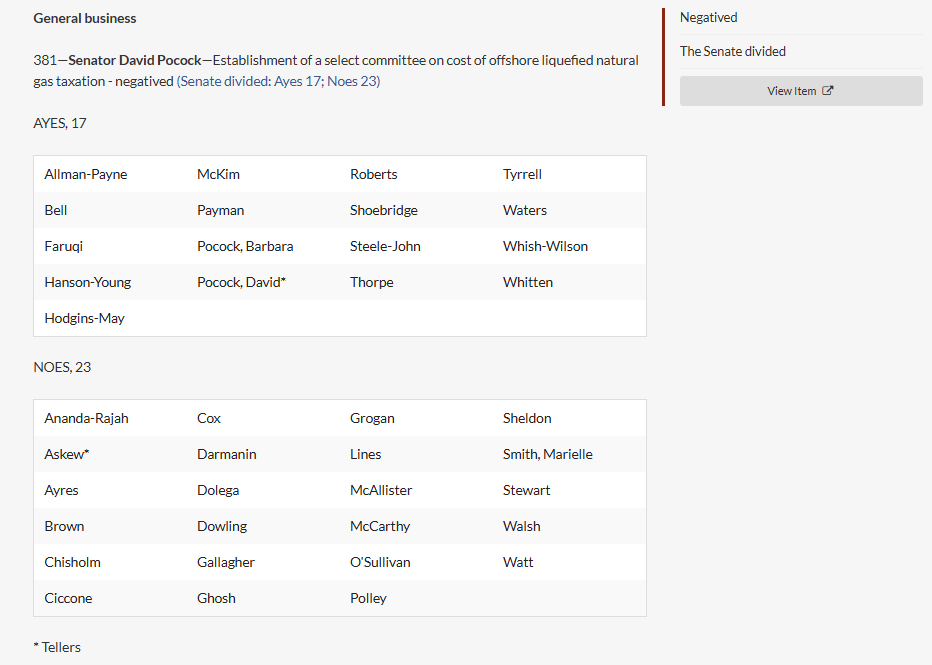Click the Steele-John name

point(385,246)
